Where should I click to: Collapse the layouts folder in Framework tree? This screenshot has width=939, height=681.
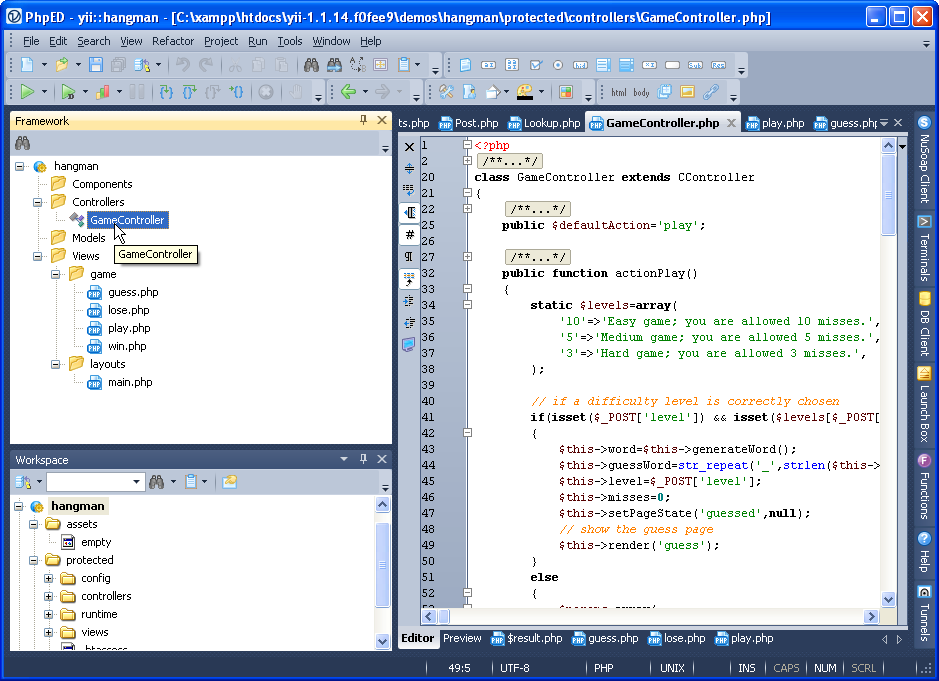tap(56, 364)
